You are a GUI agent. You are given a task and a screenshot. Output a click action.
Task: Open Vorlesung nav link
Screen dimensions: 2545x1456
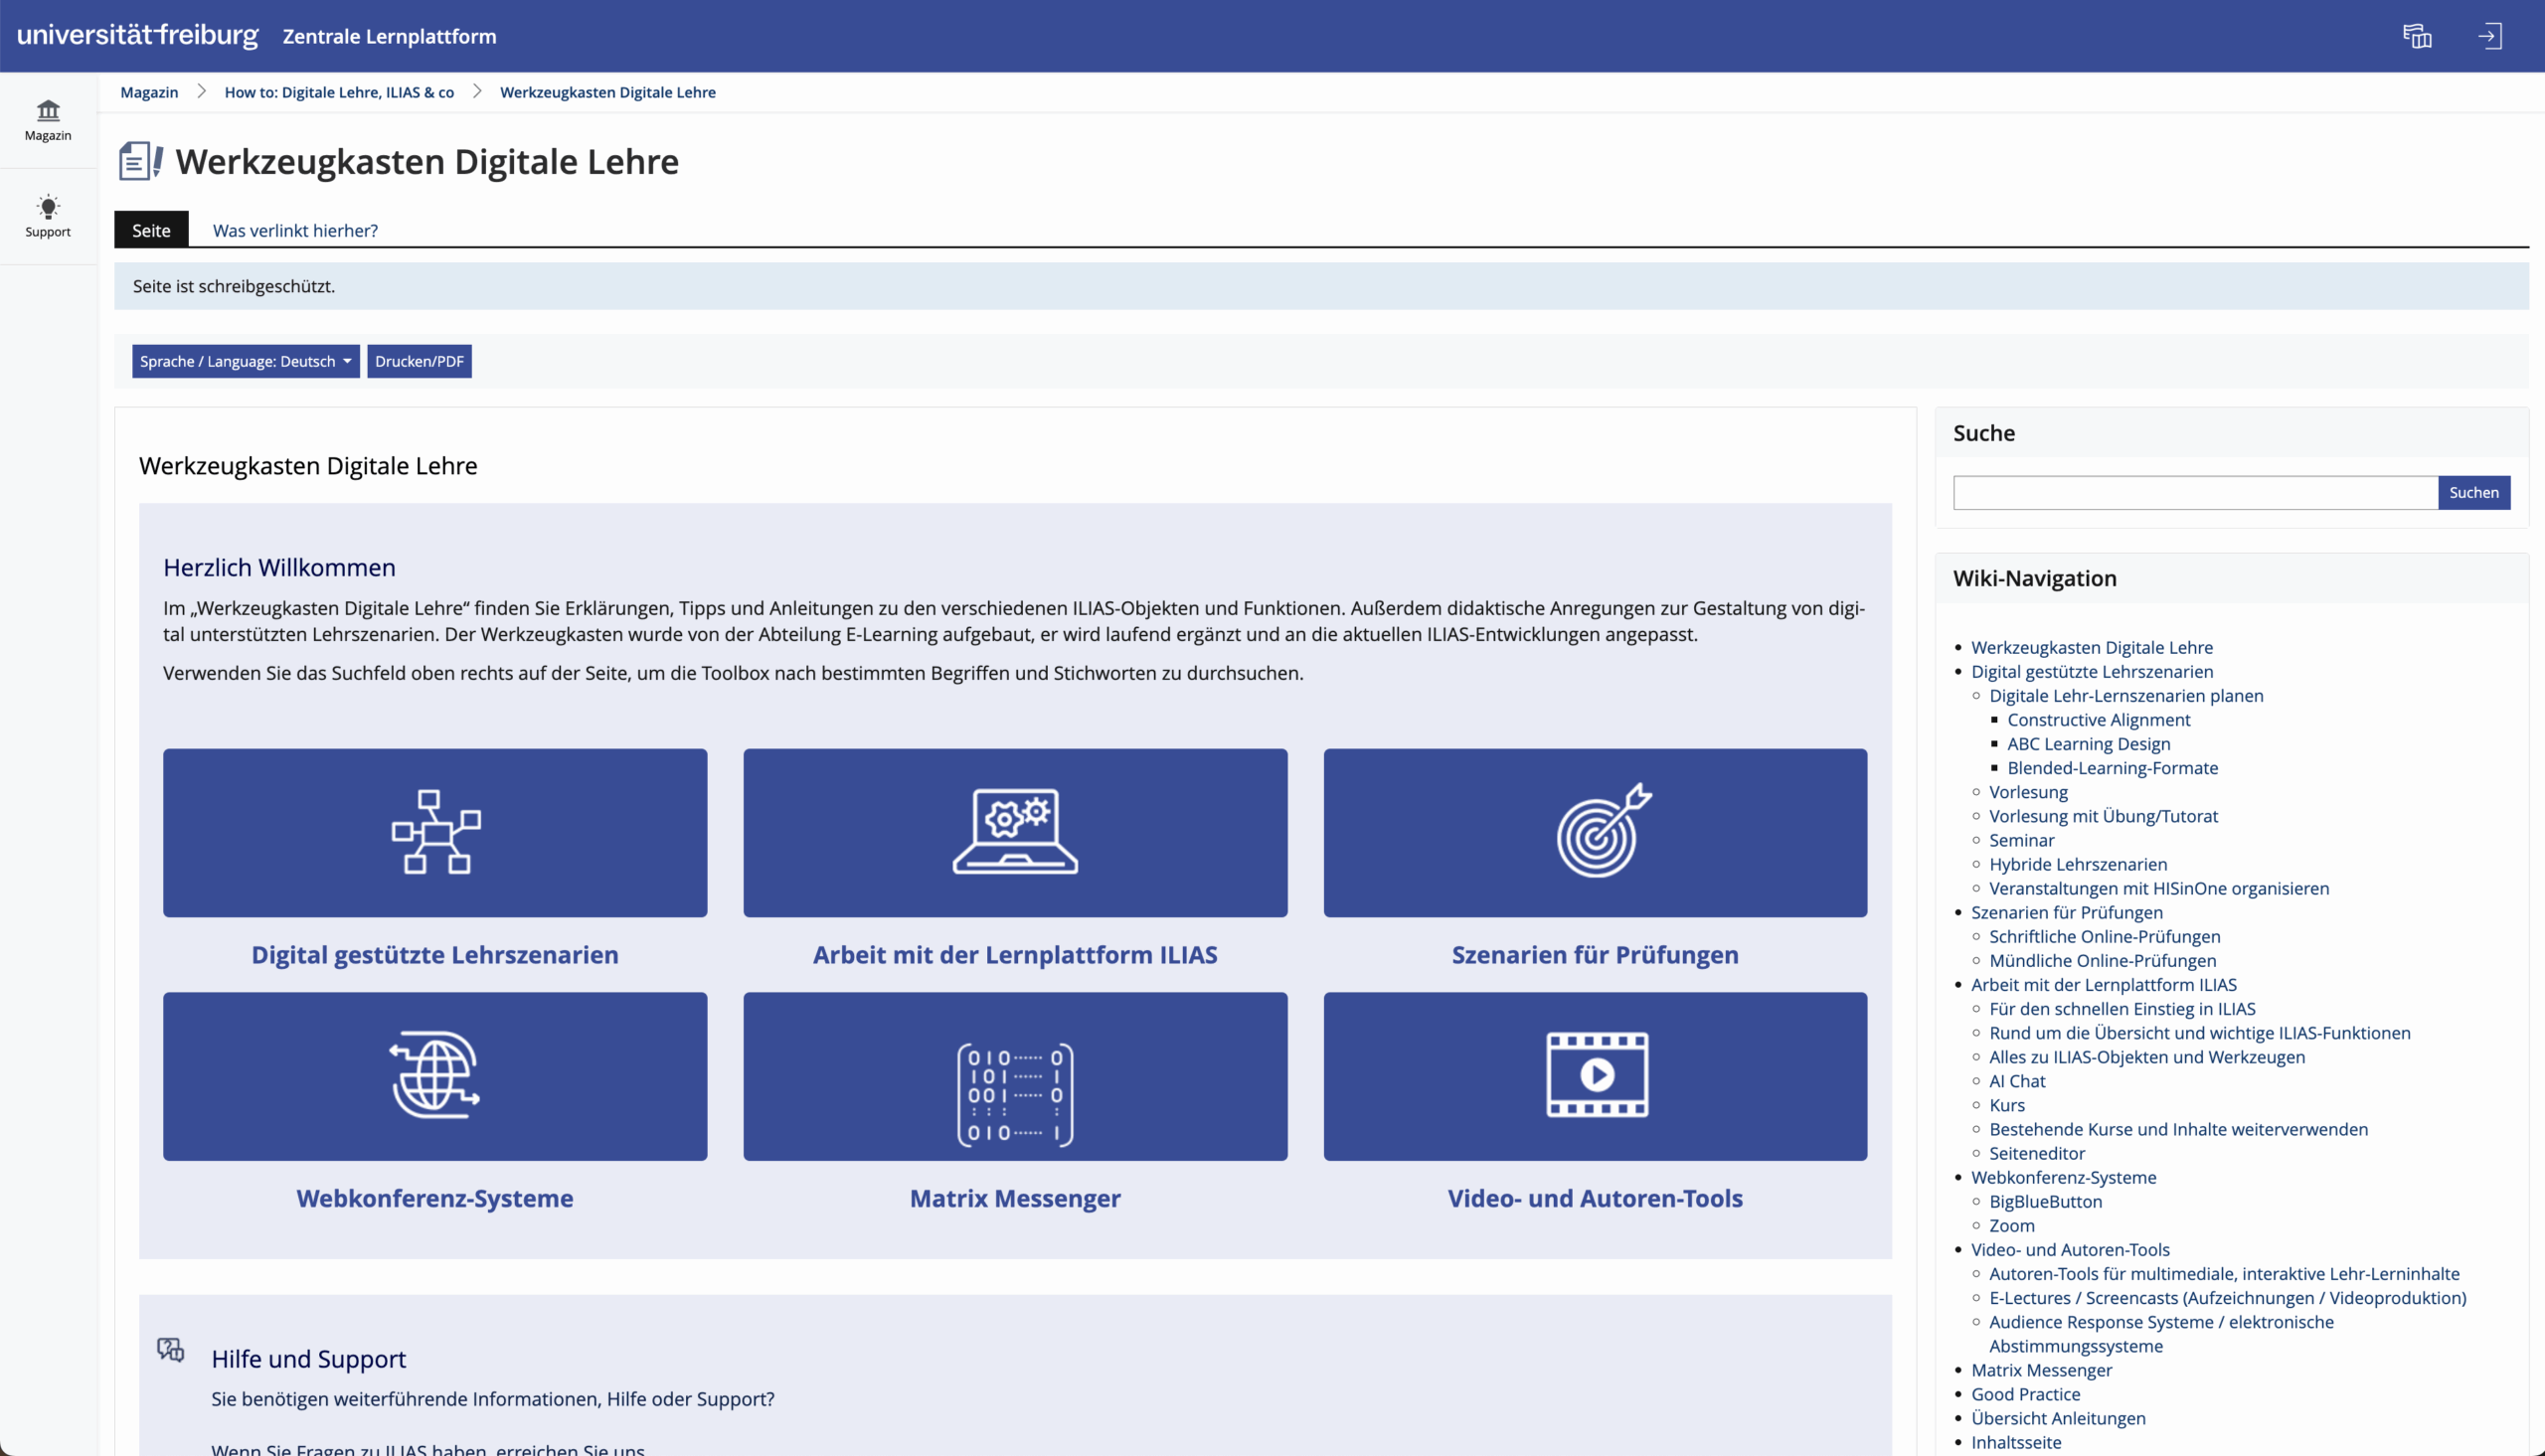click(x=2028, y=791)
